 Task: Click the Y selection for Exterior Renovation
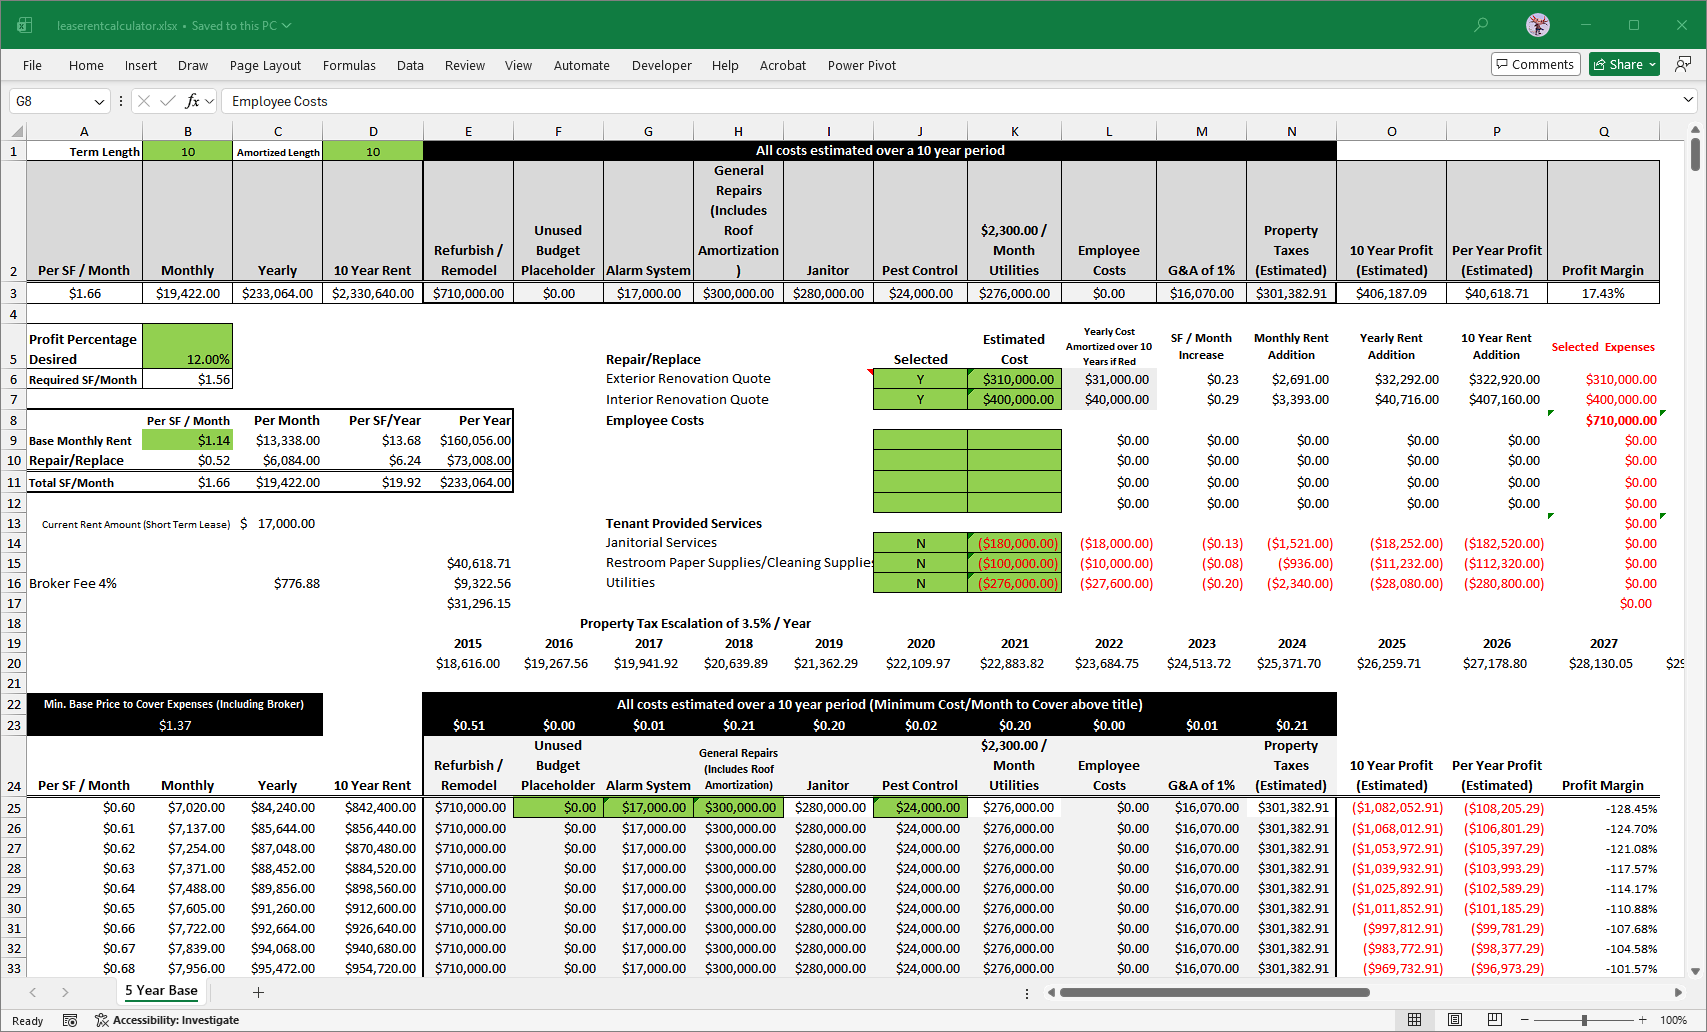pyautogui.click(x=920, y=379)
